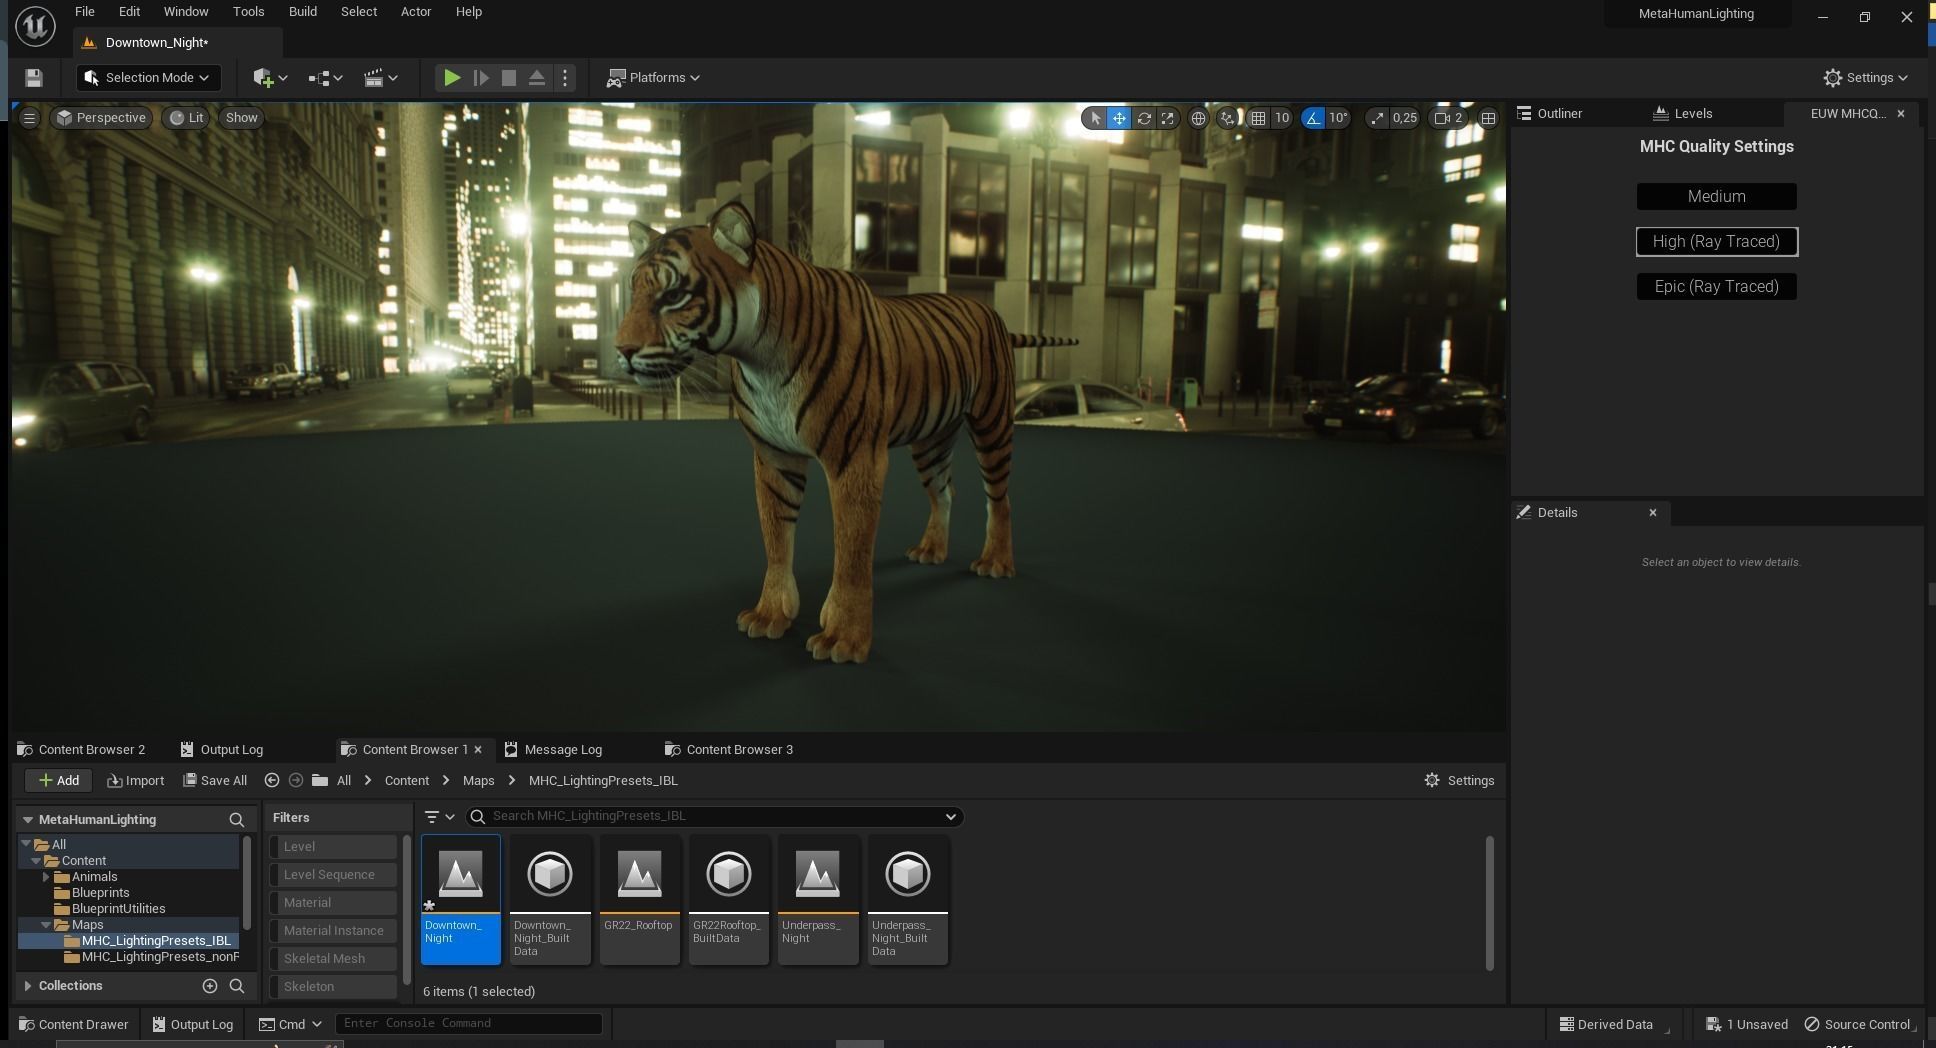This screenshot has height=1048, width=1936.
Task: Change scale snap value 0,25
Action: [1405, 118]
